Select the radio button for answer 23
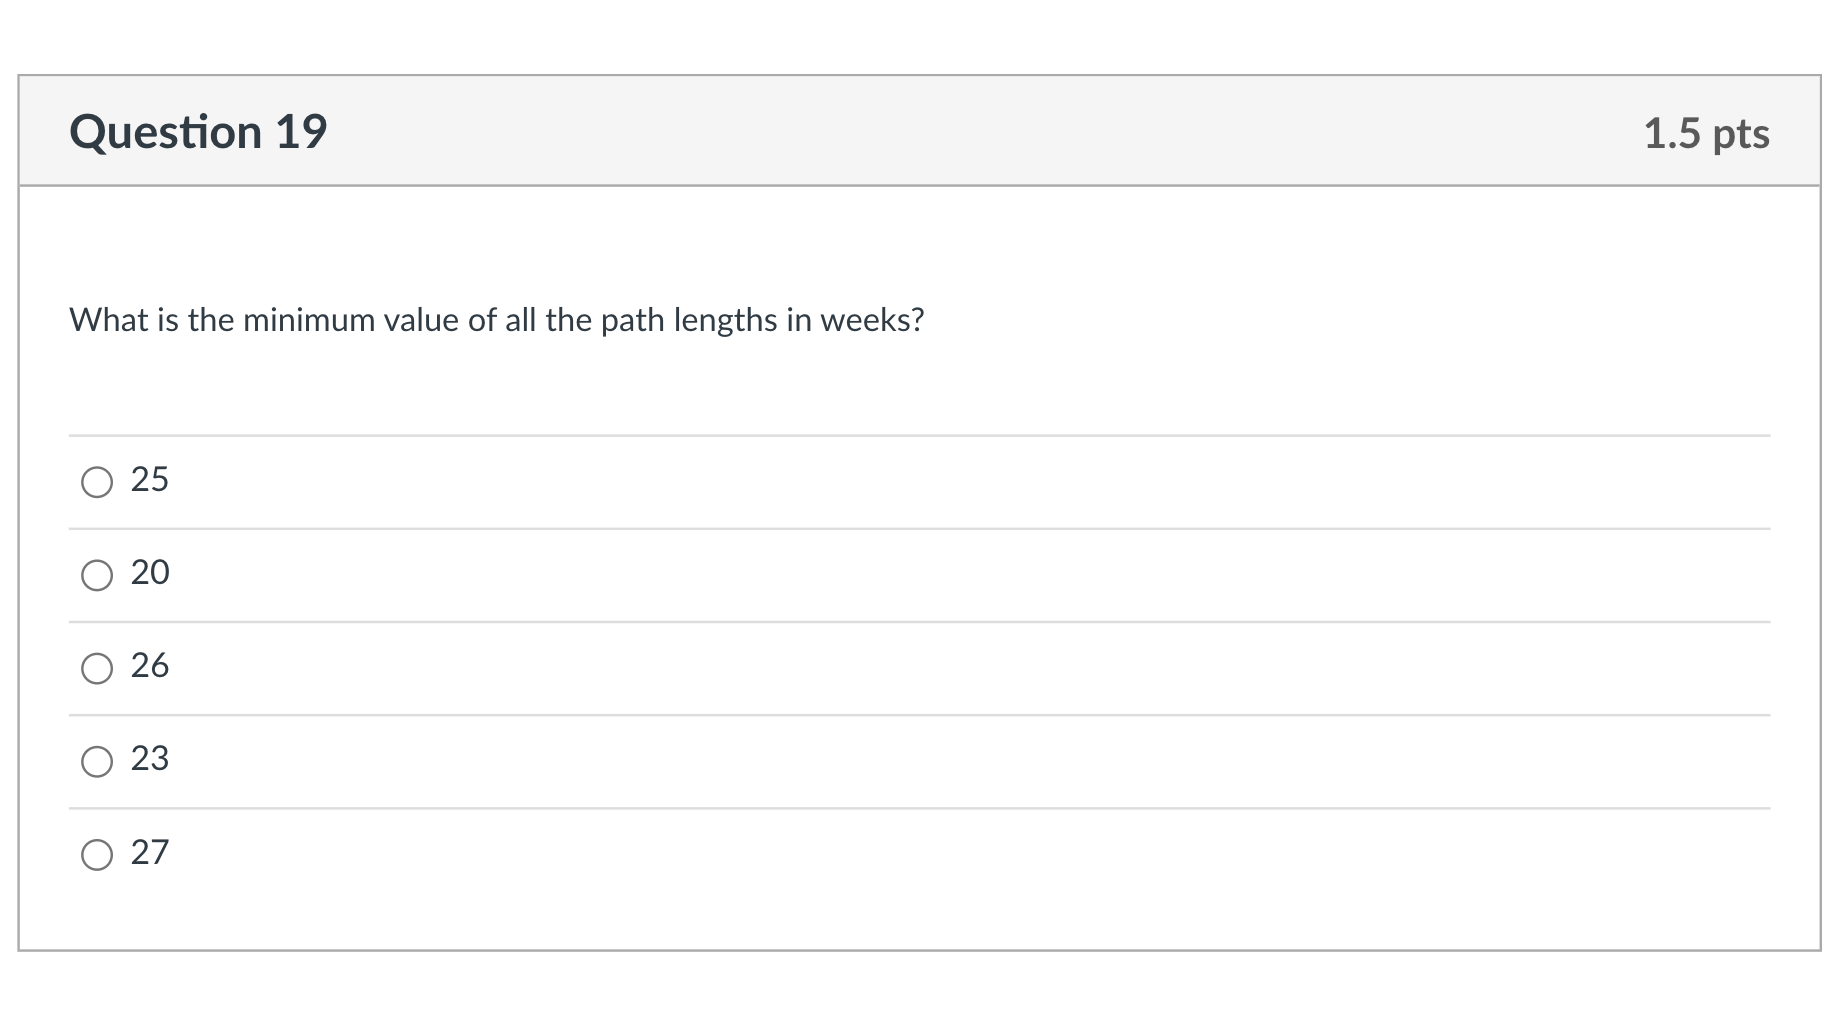Viewport: 1831px width, 1013px height. tap(97, 761)
